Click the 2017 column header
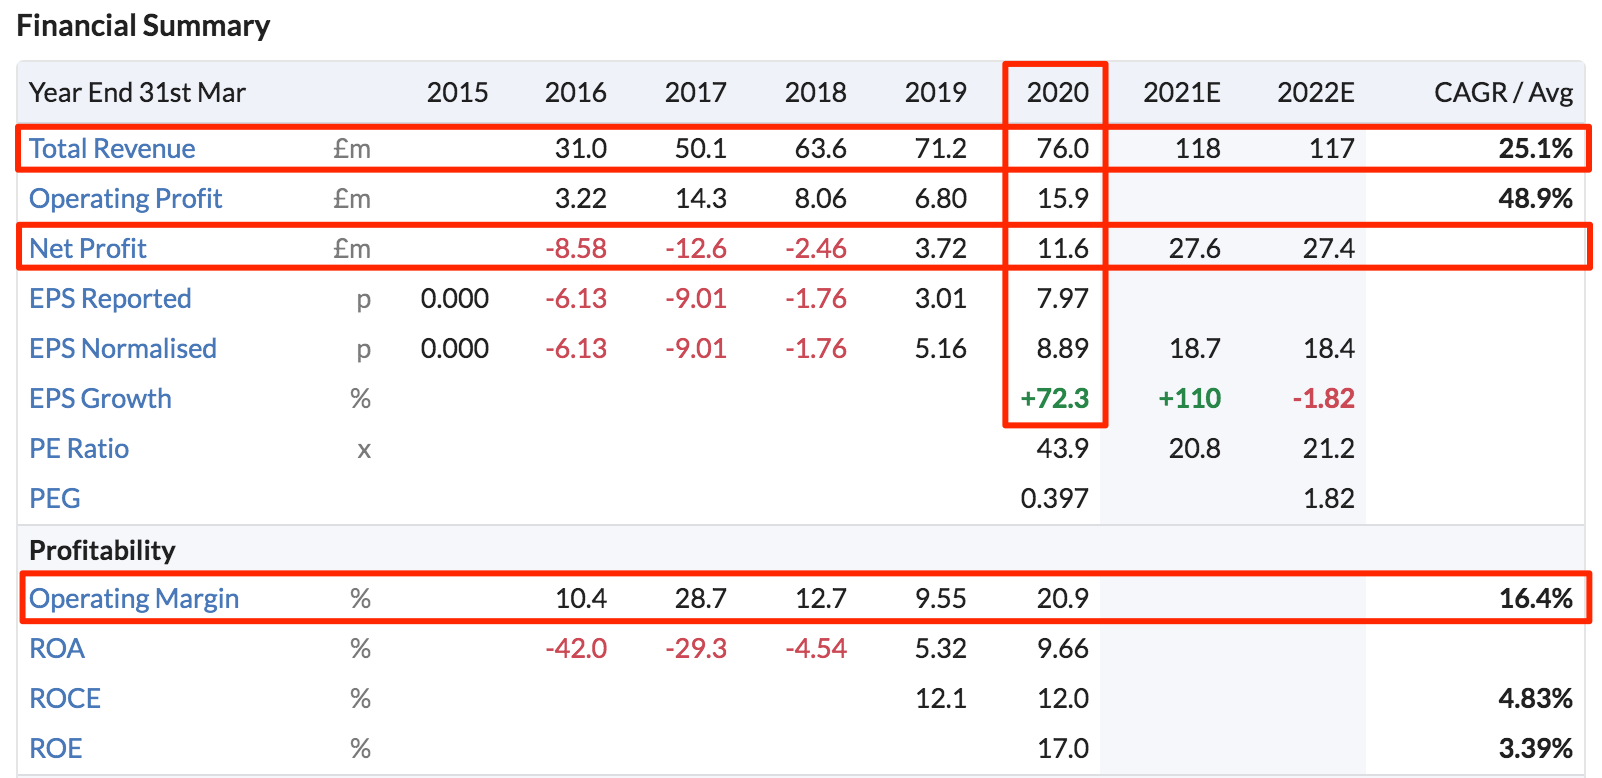Viewport: 1602px width, 778px height. pos(695,92)
